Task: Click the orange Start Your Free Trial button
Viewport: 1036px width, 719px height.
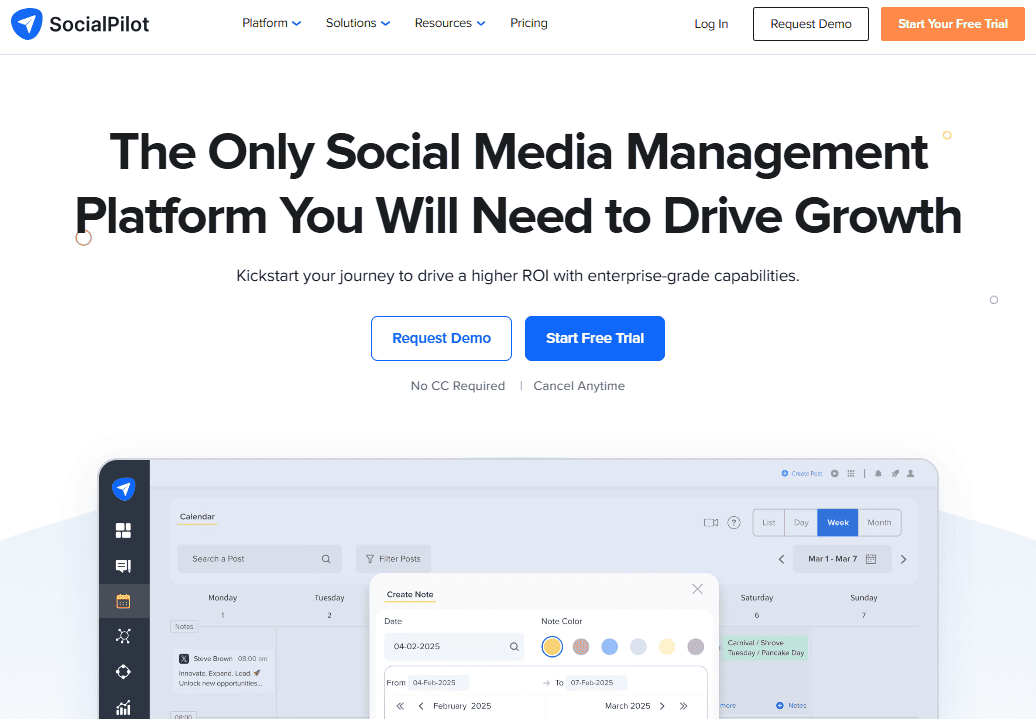Action: point(952,24)
